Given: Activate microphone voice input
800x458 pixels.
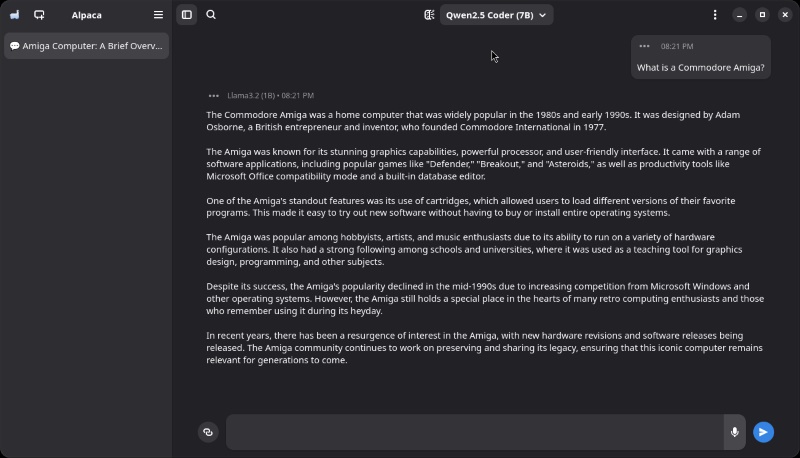Looking at the screenshot, I should [735, 432].
